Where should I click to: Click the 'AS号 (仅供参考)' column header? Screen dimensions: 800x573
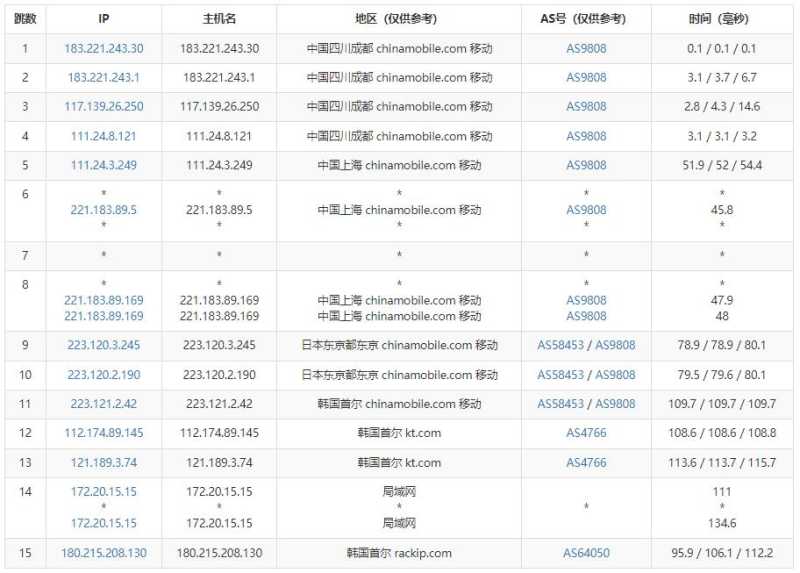click(586, 19)
